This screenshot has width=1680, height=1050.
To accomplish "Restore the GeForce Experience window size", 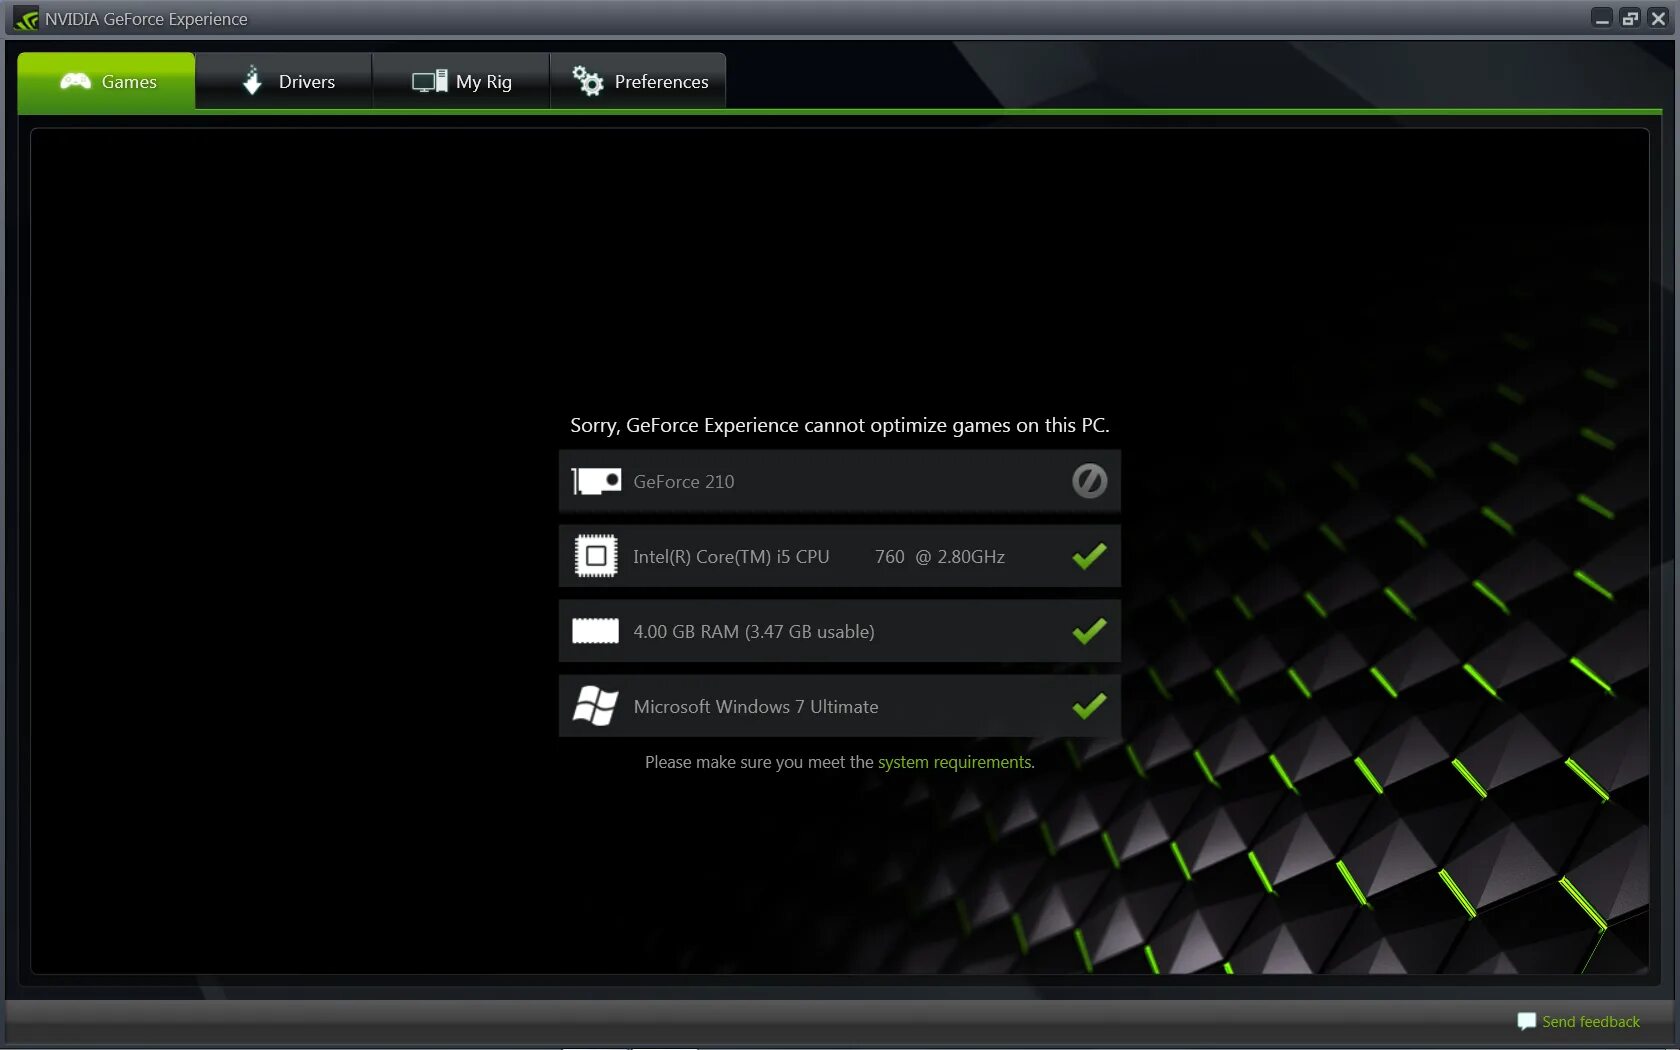I will (x=1630, y=18).
